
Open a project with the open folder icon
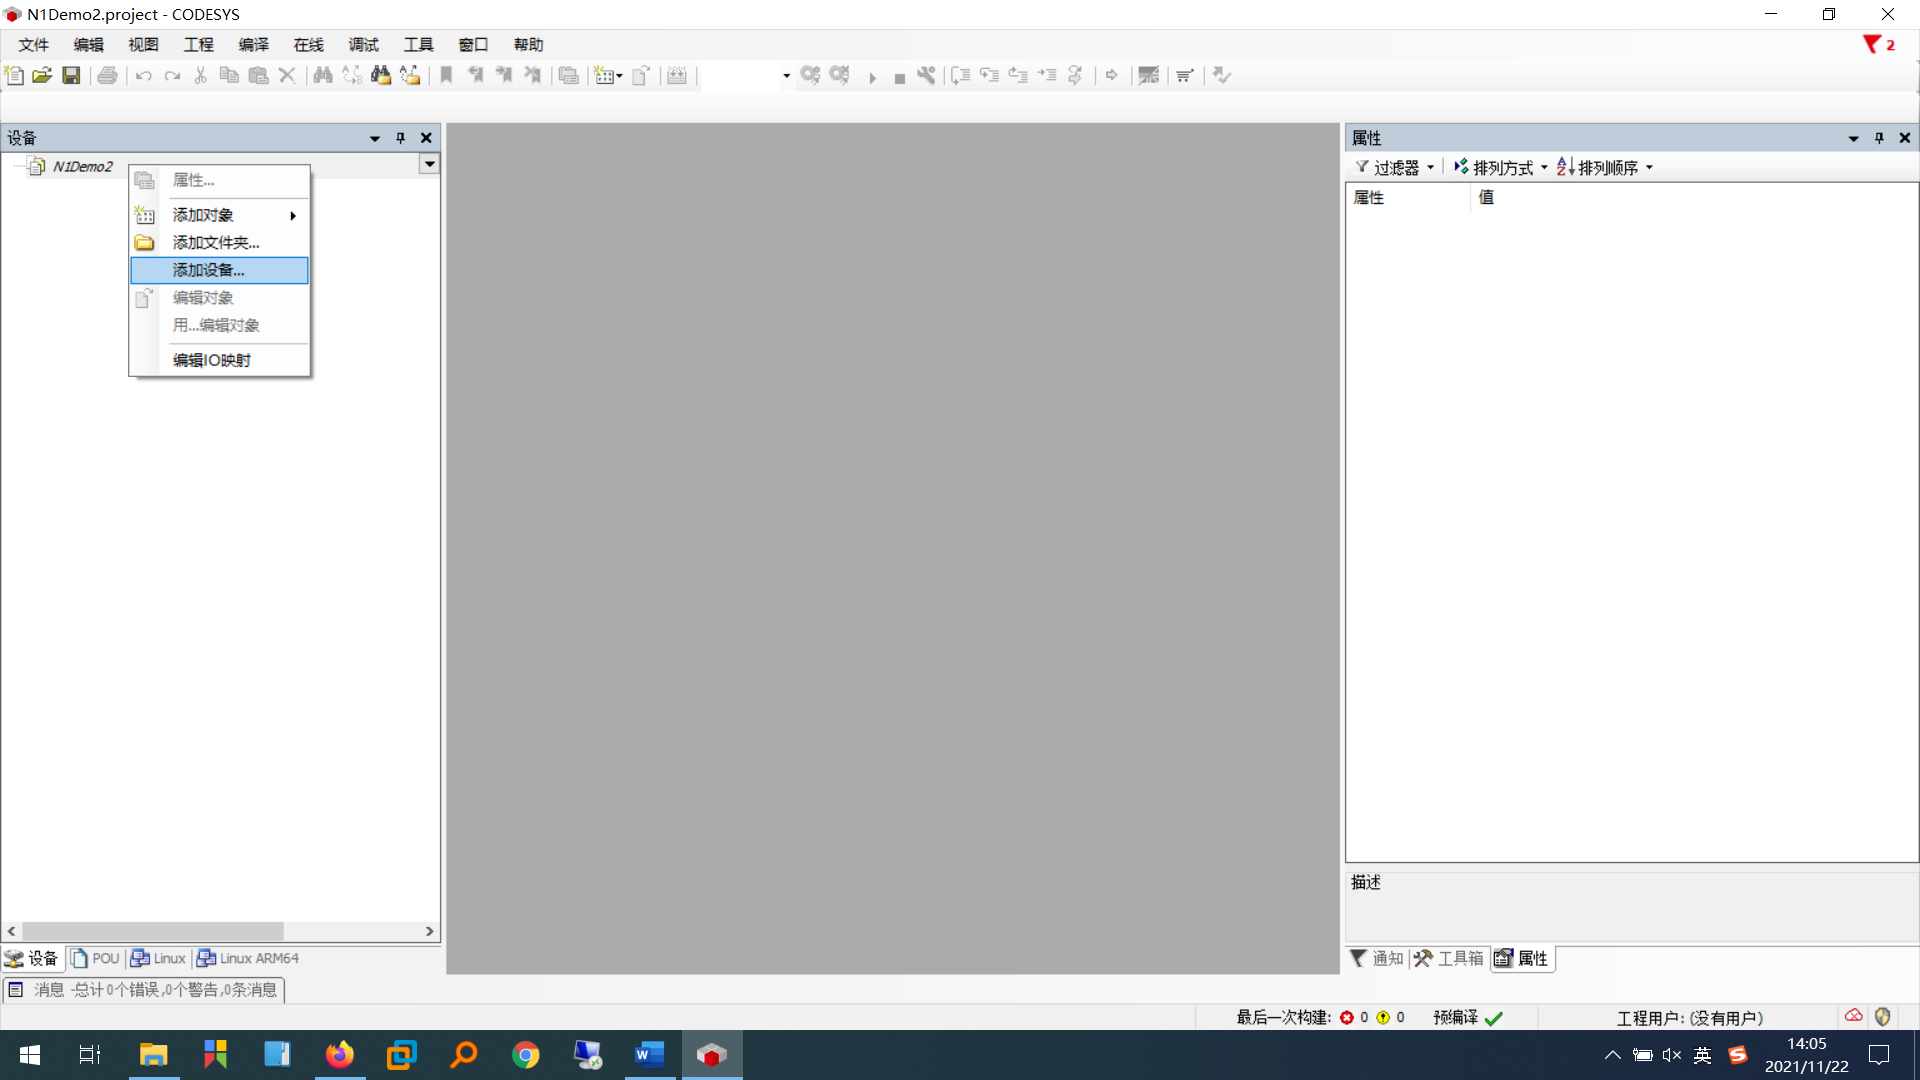[41, 75]
